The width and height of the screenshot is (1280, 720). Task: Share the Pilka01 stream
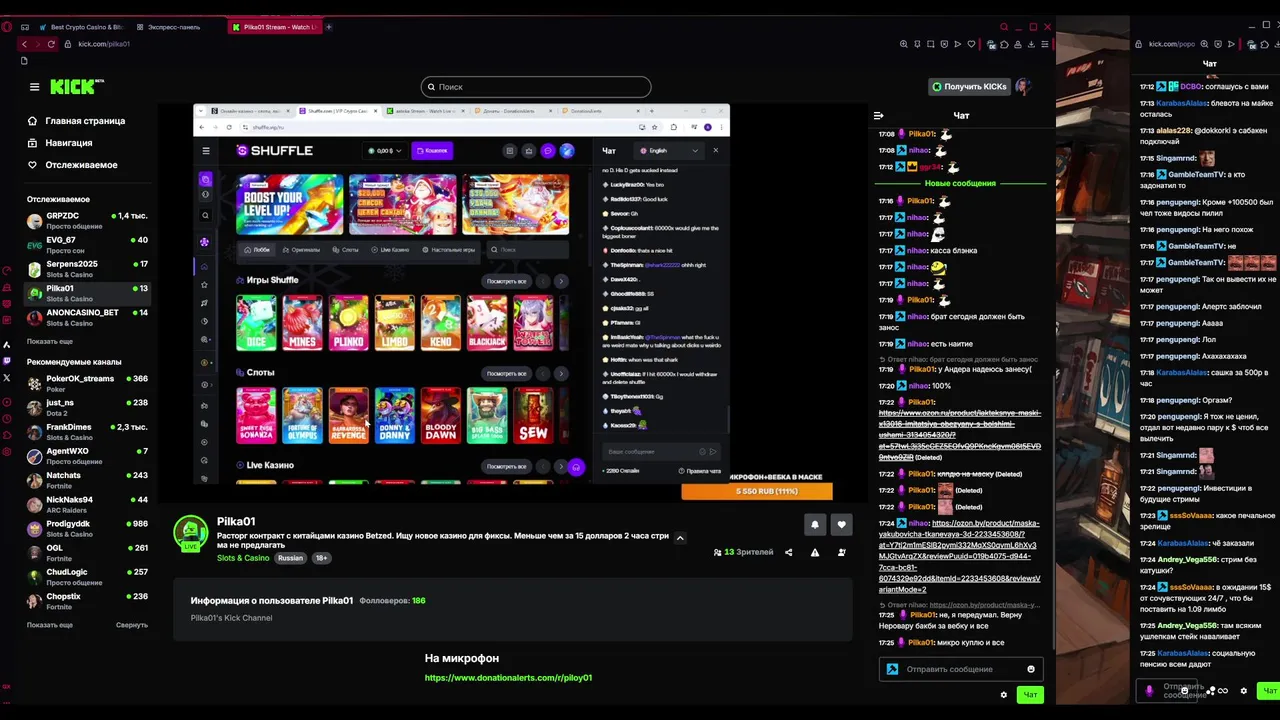[788, 552]
